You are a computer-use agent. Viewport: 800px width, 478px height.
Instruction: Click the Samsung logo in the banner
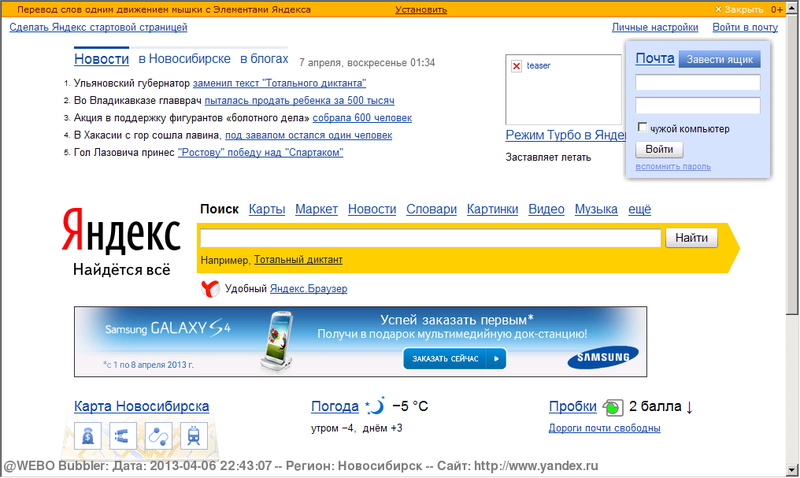pyautogui.click(x=603, y=357)
